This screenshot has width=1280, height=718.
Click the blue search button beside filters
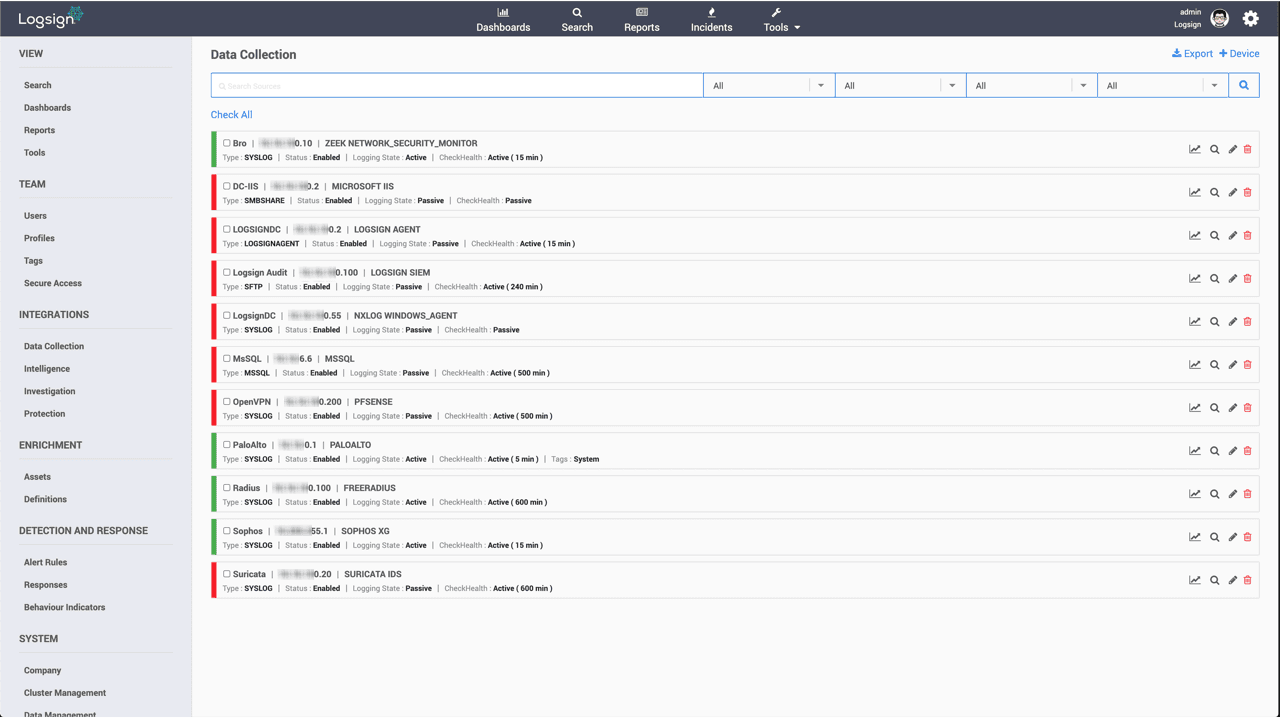pos(1244,86)
